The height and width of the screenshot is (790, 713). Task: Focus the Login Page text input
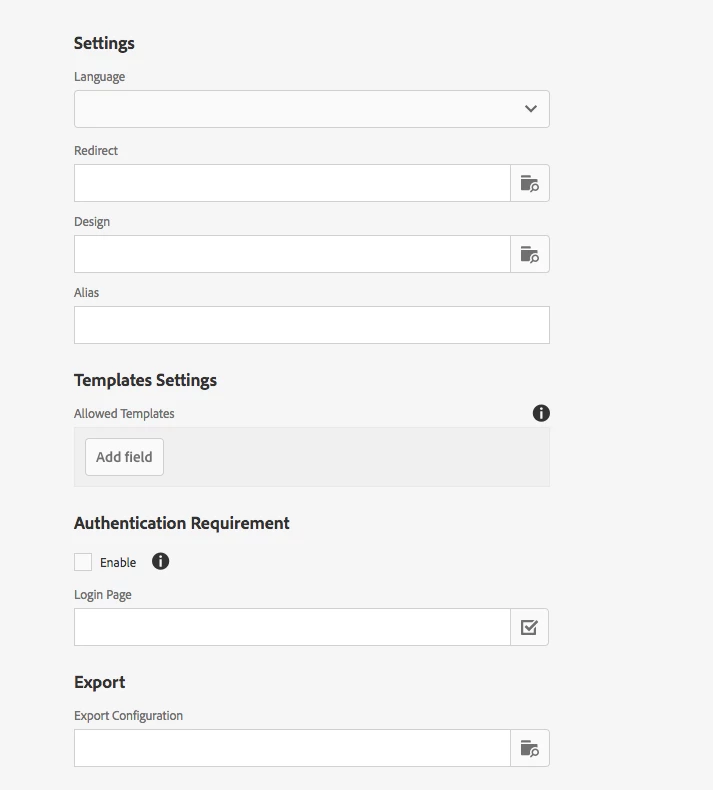click(x=292, y=627)
